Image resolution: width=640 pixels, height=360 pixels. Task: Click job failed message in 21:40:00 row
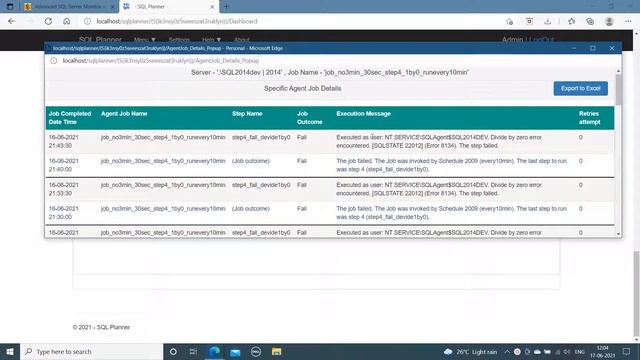(x=451, y=165)
